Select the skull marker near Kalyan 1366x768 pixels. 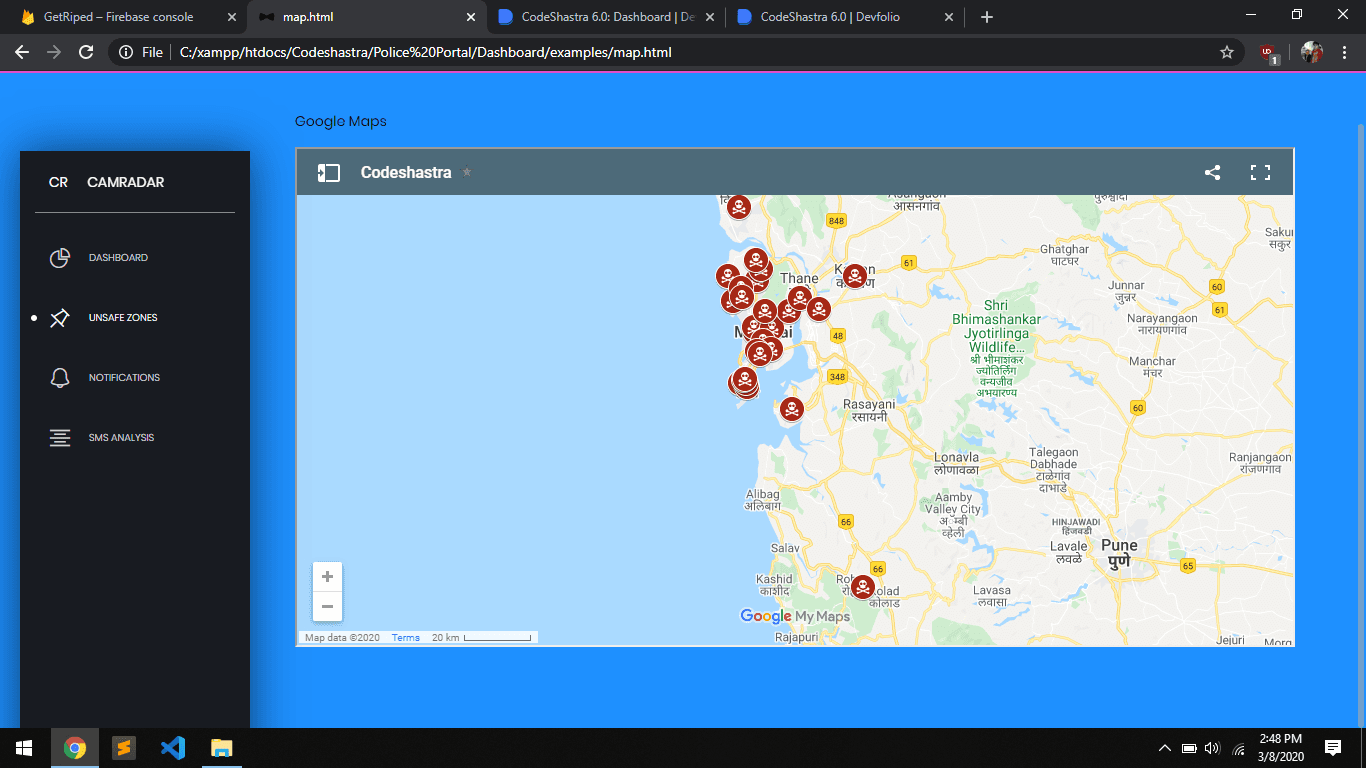[x=854, y=276]
